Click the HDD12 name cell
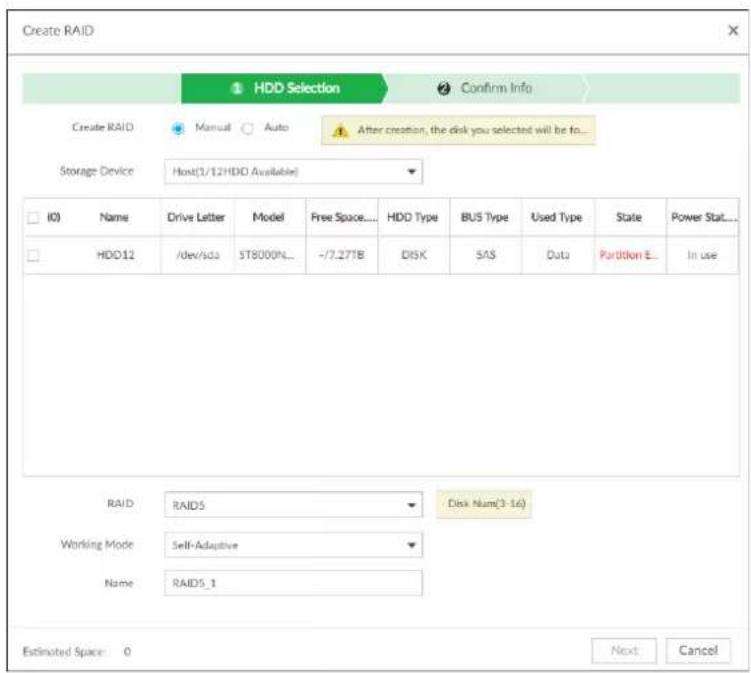Viewport: 751px width, 673px height. tap(115, 255)
